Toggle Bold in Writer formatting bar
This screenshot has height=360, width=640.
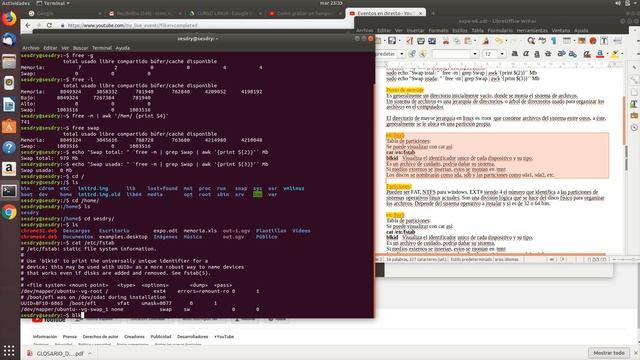[515, 53]
